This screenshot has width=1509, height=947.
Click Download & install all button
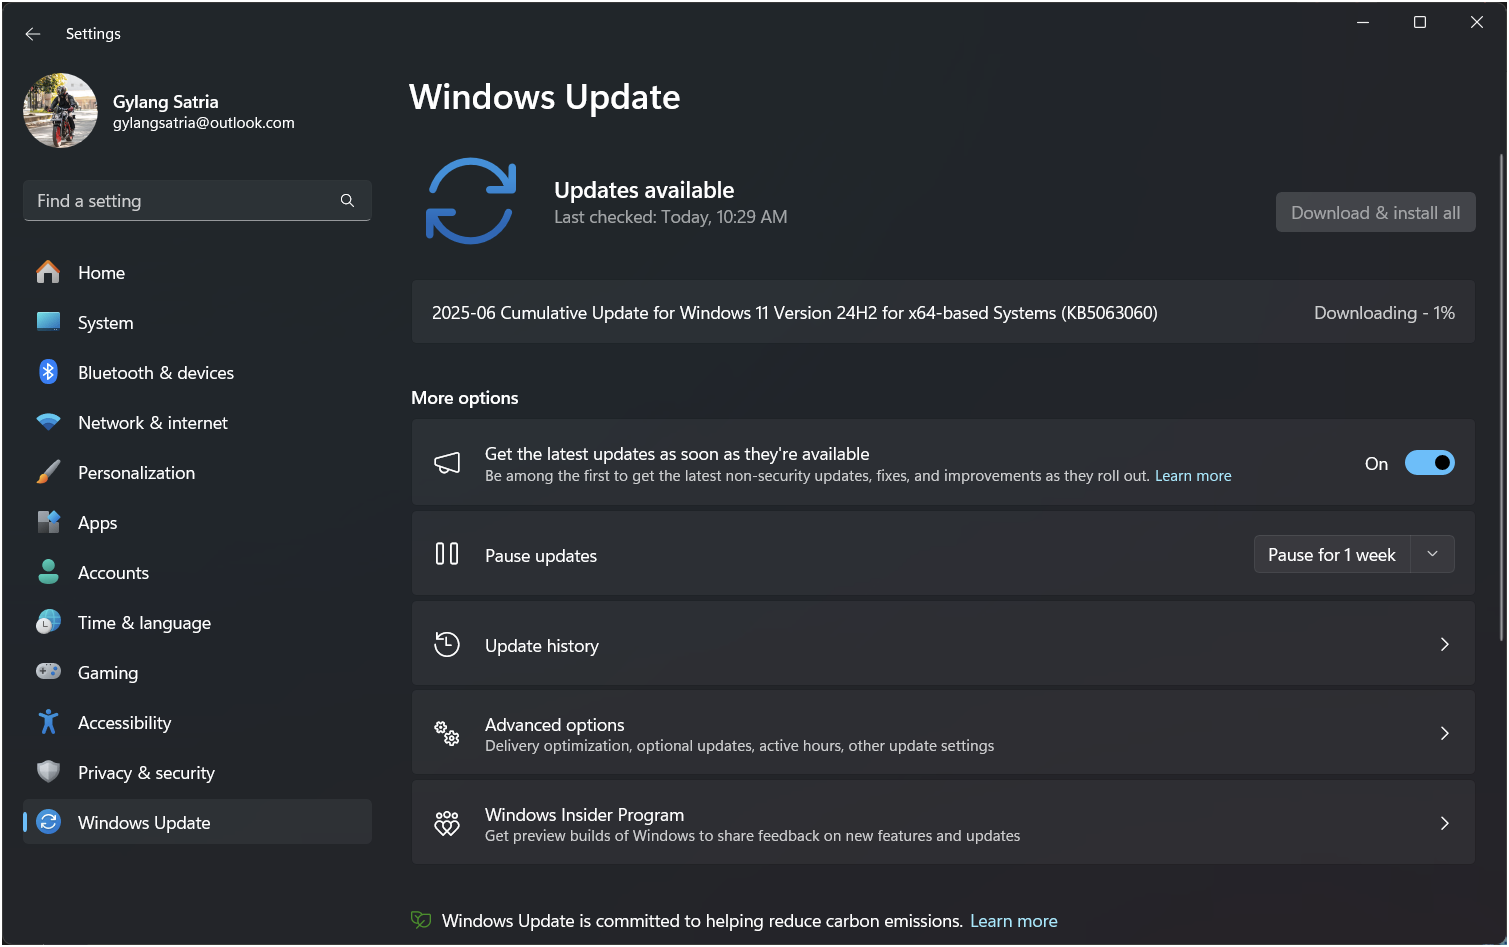click(1375, 212)
